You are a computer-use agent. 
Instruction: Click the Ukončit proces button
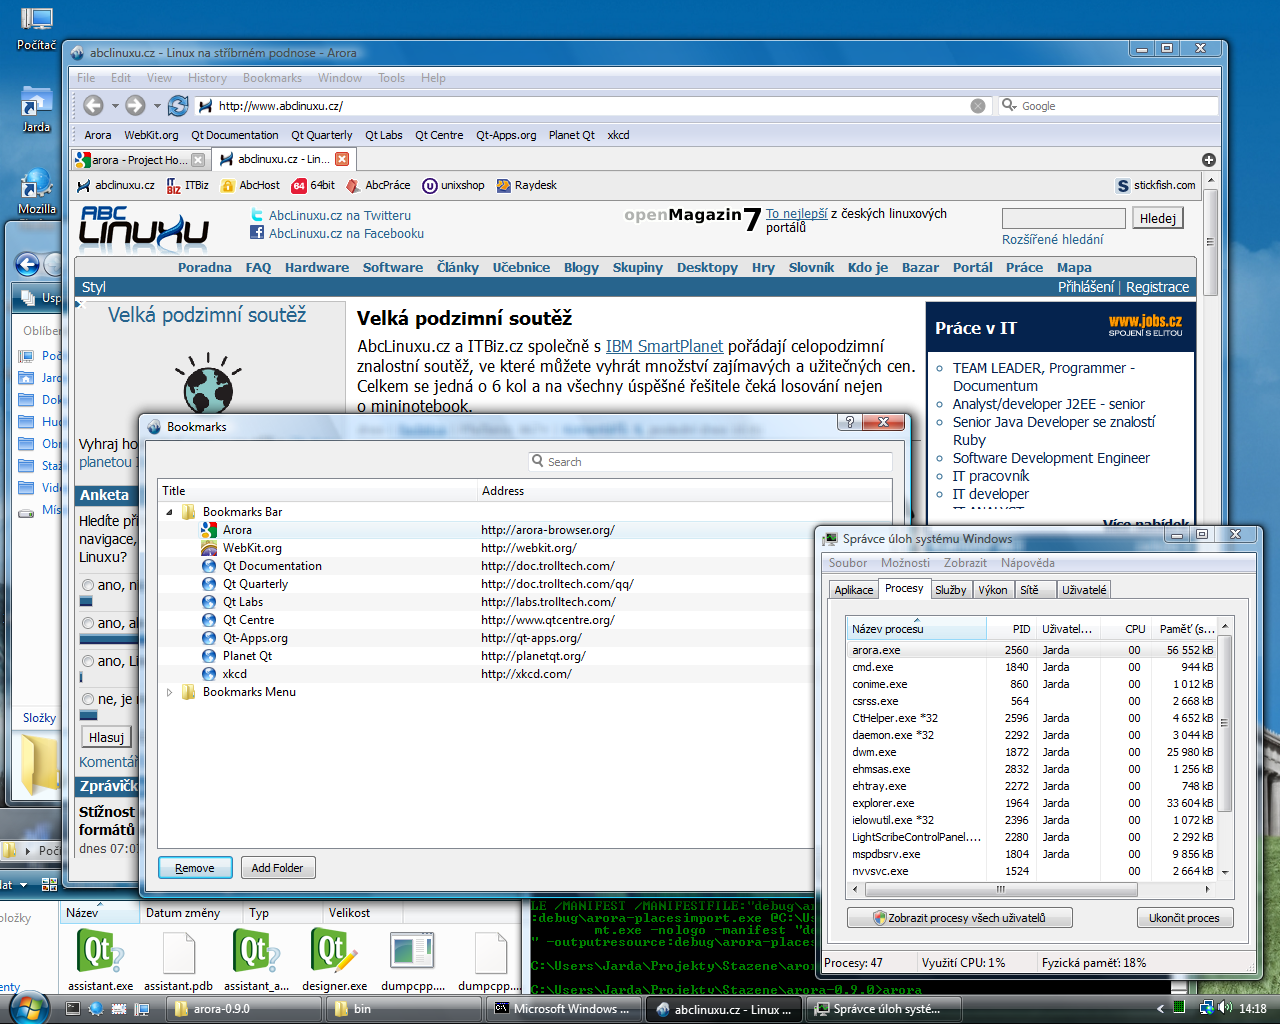click(1184, 918)
